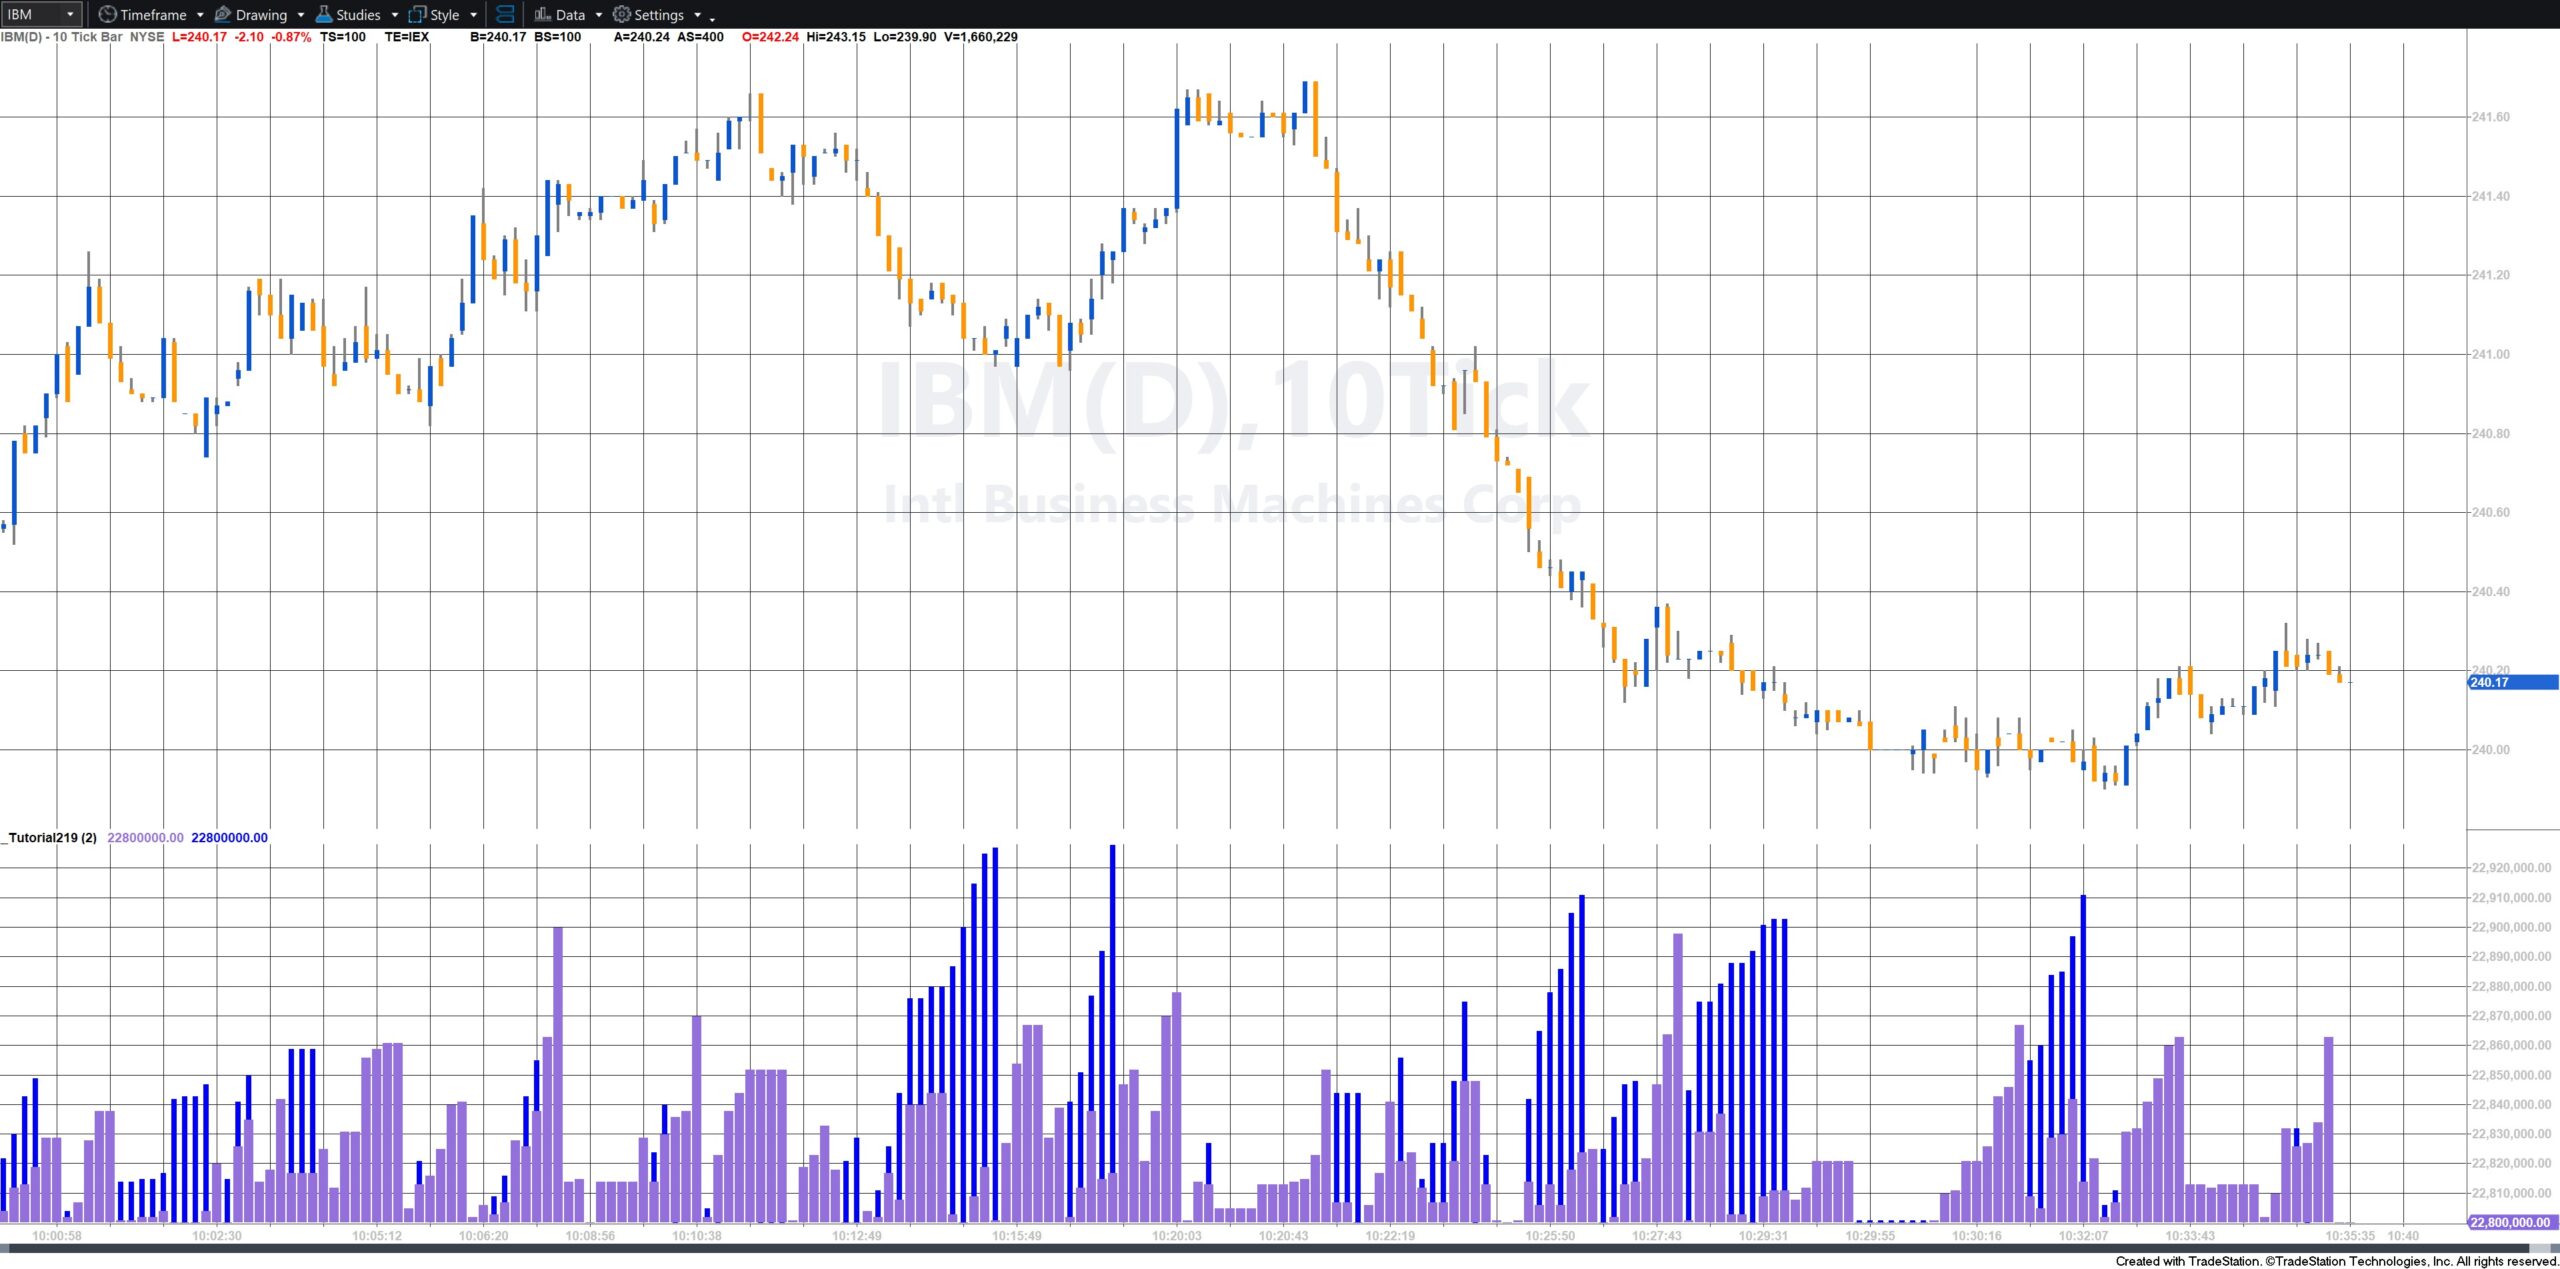The width and height of the screenshot is (2560, 1269).
Task: Click the red "O=242.24" open value
Action: tap(770, 37)
